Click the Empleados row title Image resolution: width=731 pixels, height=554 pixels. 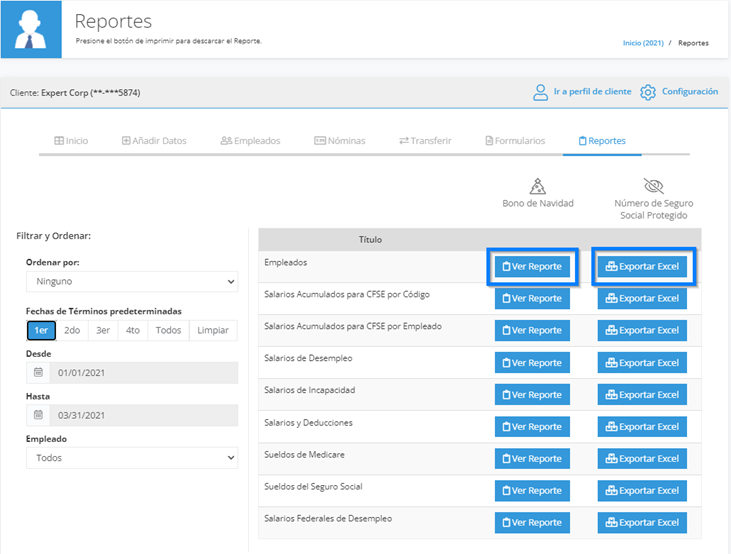coord(285,263)
